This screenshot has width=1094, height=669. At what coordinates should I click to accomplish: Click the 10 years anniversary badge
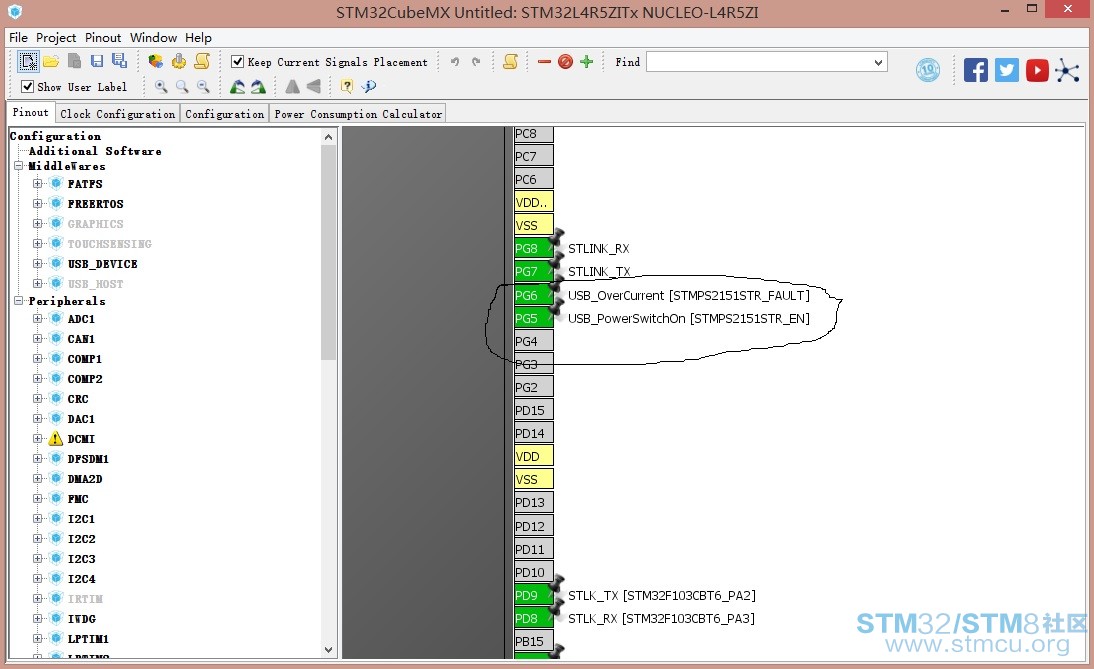[x=927, y=70]
